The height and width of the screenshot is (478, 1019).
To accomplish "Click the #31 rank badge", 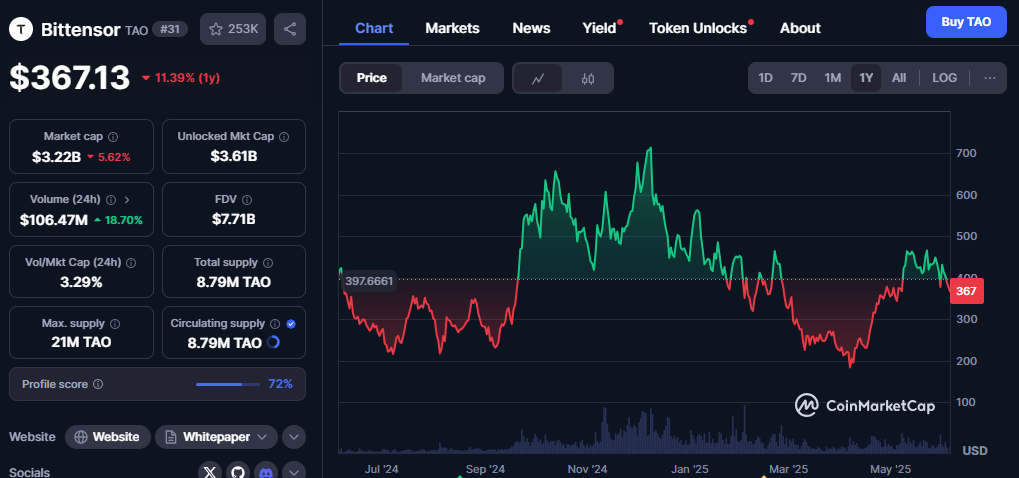I will point(170,29).
